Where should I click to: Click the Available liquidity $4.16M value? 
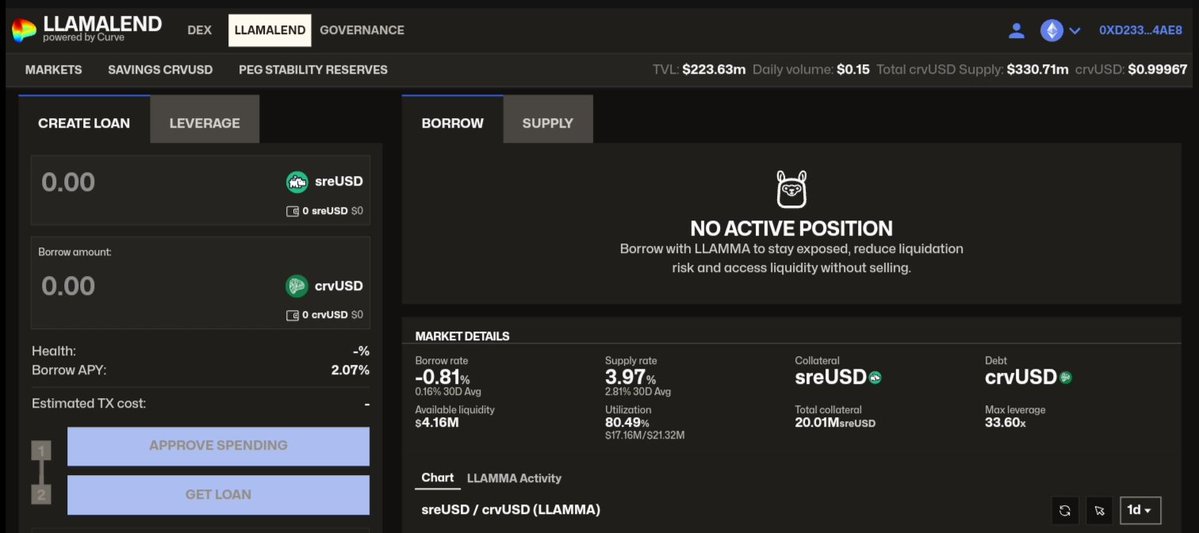click(x=437, y=422)
